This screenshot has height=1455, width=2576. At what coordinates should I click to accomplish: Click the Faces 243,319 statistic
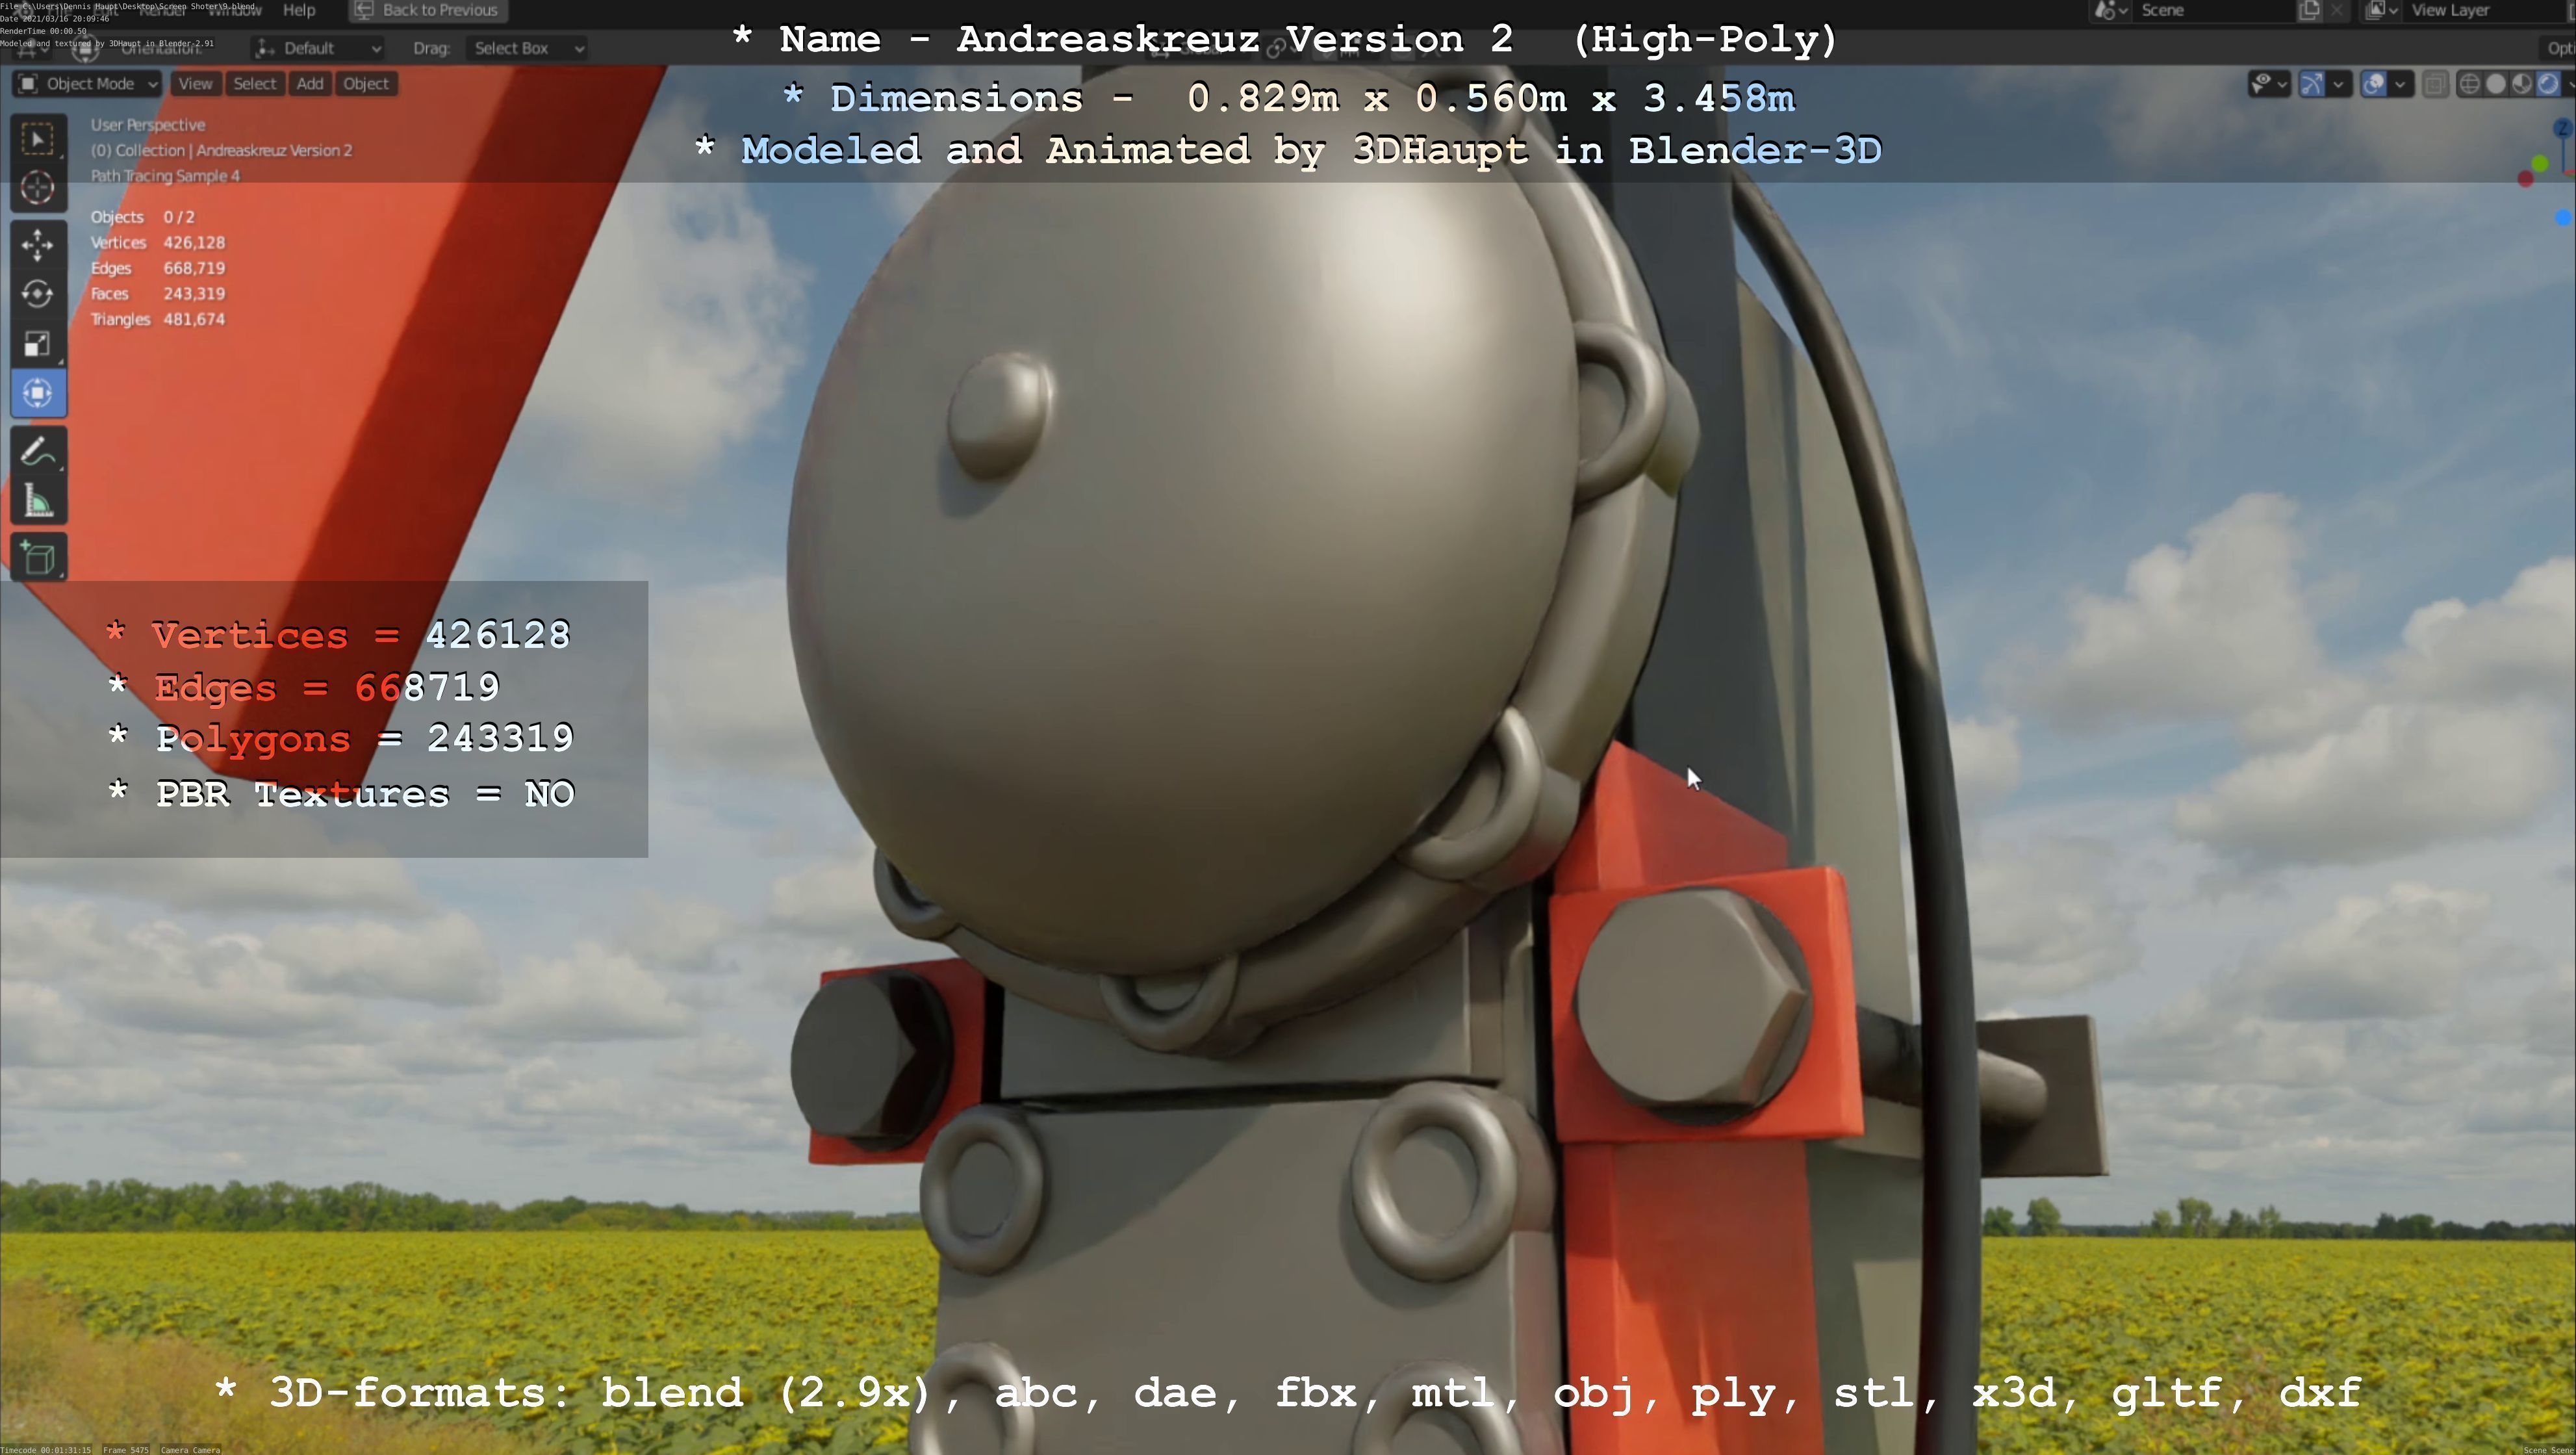click(x=158, y=294)
